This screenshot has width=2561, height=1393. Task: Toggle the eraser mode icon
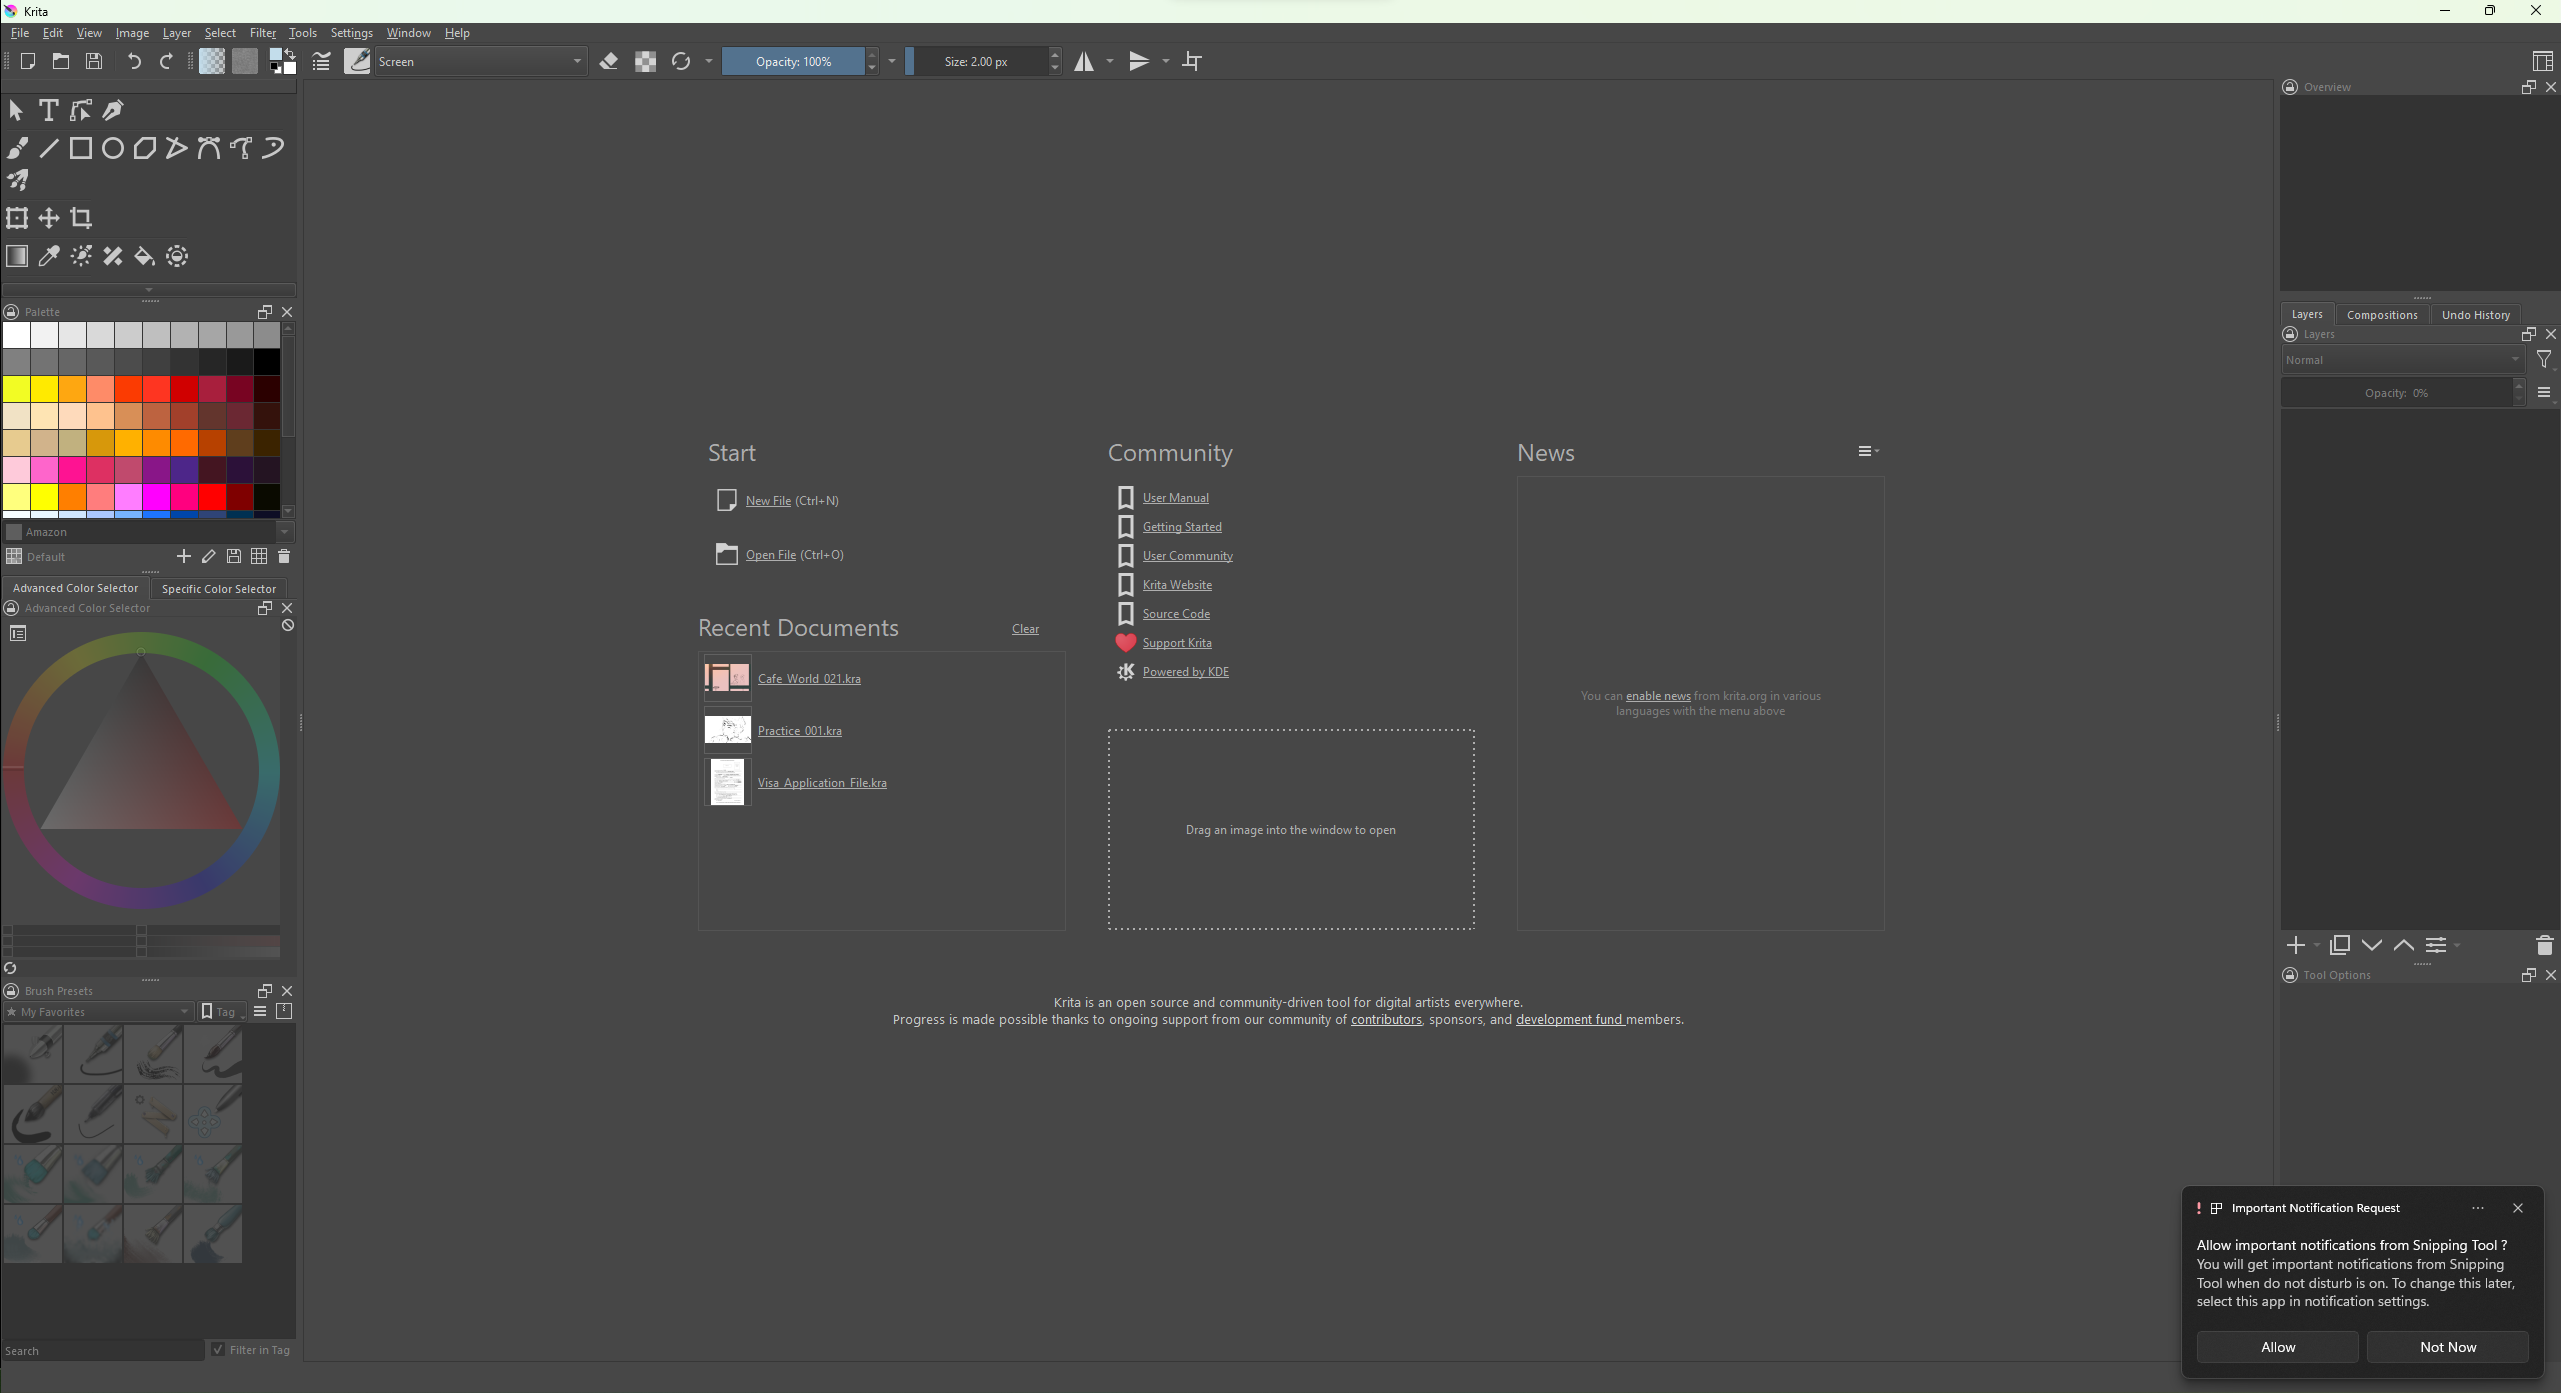click(x=609, y=62)
